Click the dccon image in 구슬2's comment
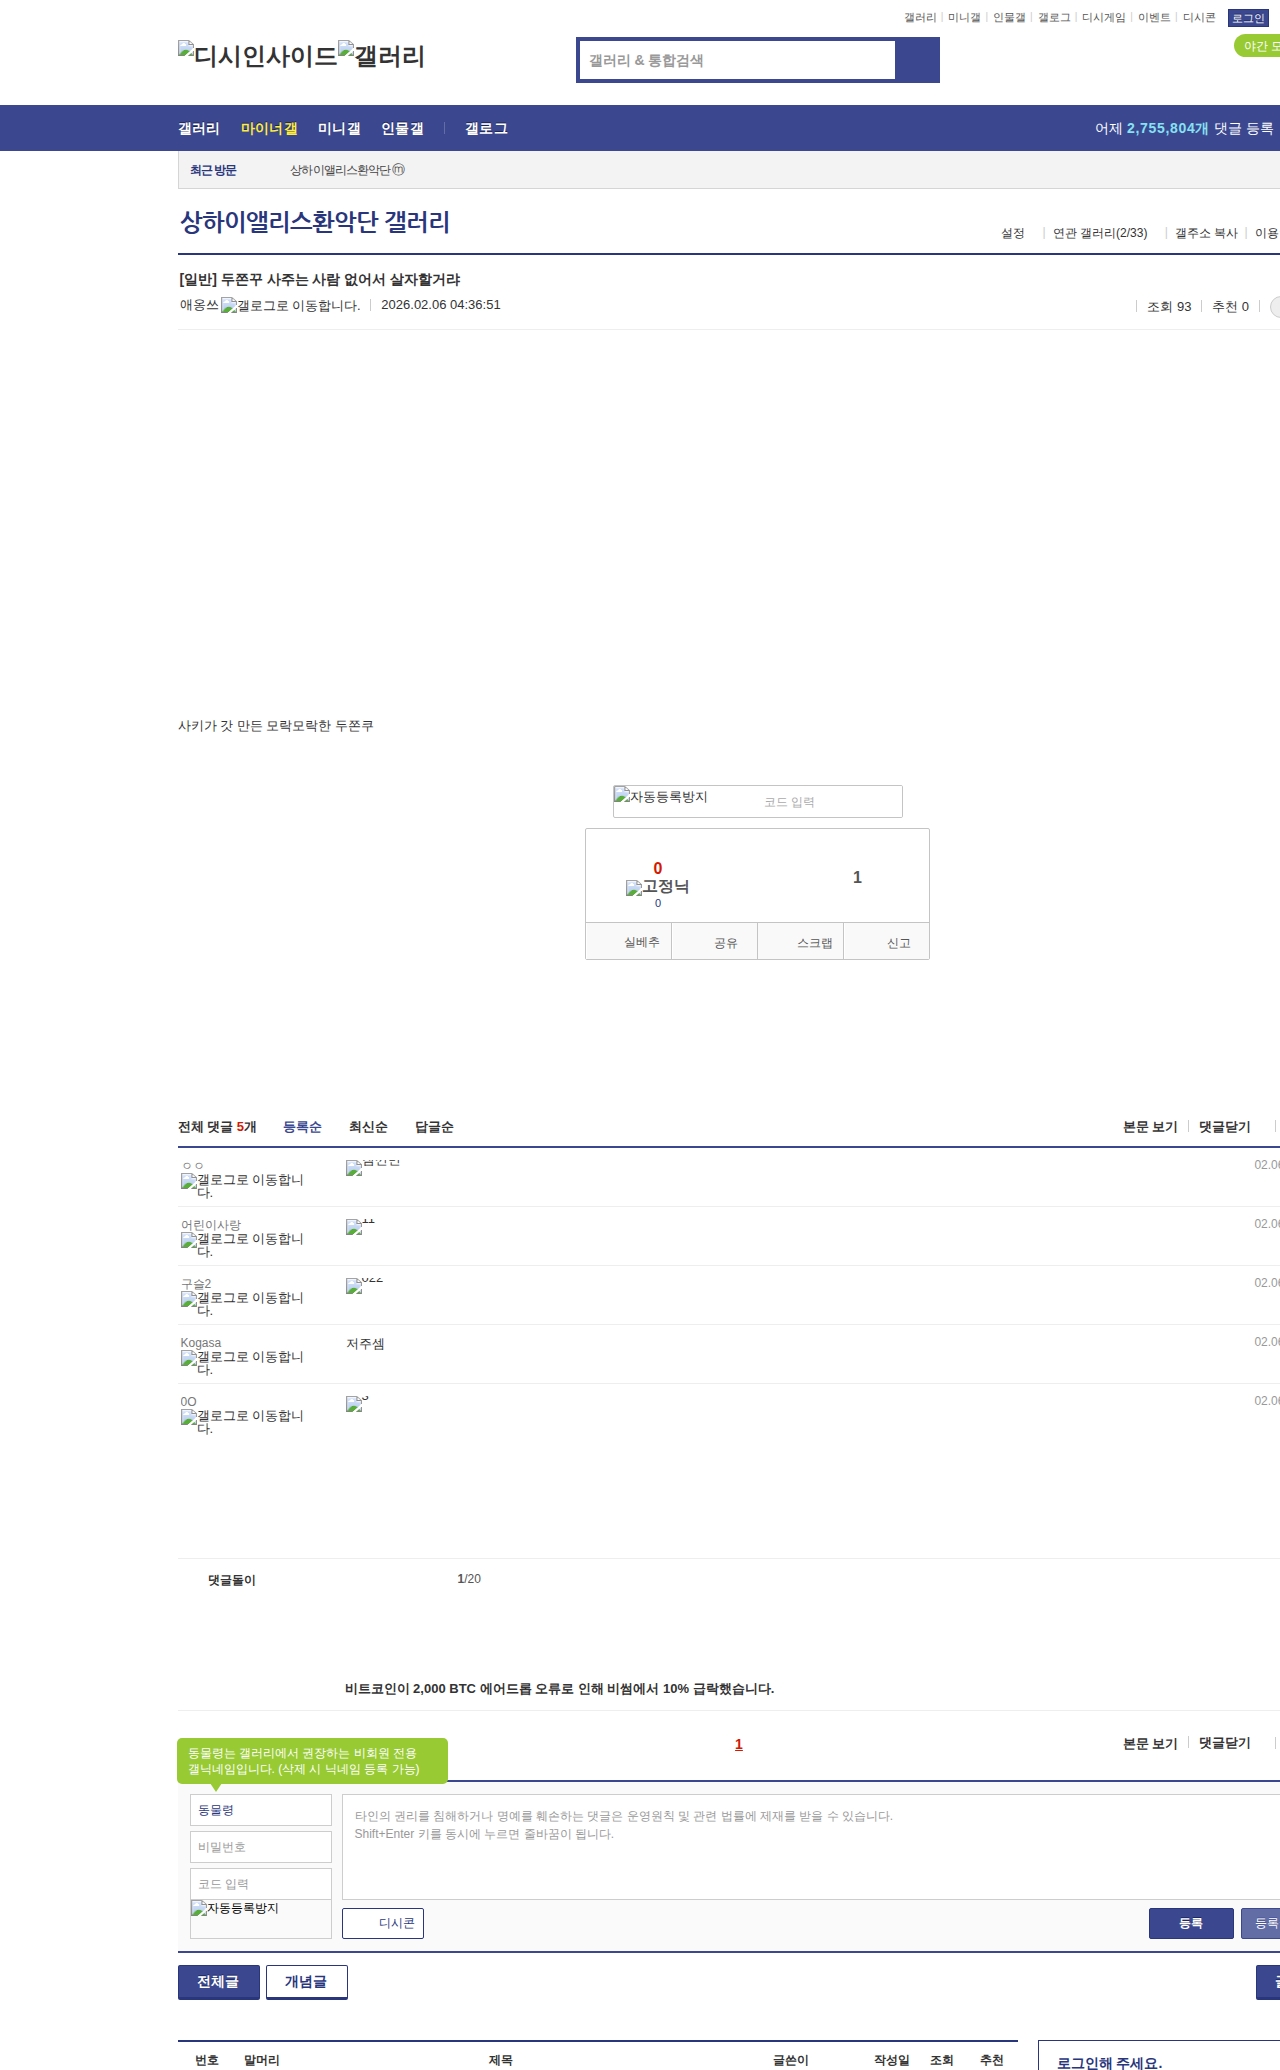1280x2070 pixels. pyautogui.click(x=364, y=1285)
